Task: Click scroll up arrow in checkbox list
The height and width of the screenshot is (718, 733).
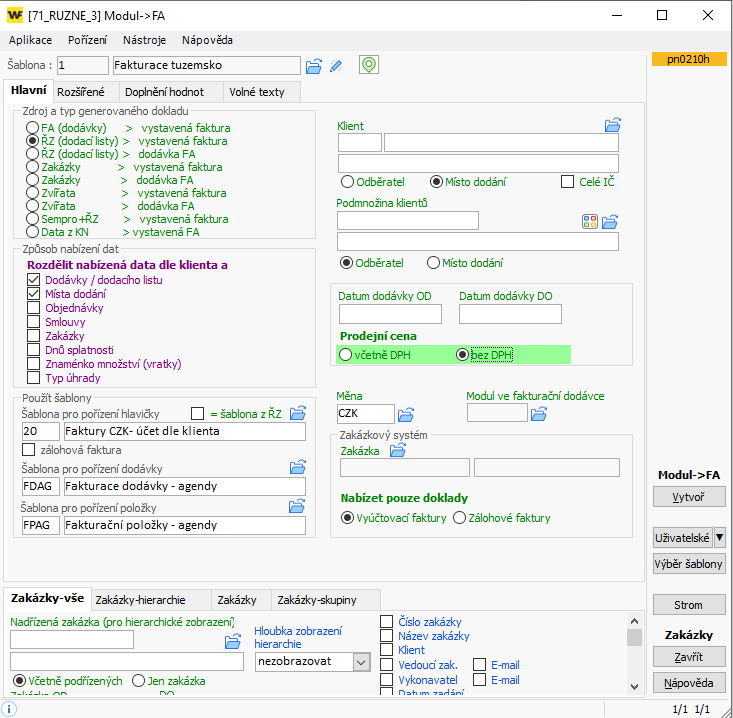Action: tap(634, 621)
